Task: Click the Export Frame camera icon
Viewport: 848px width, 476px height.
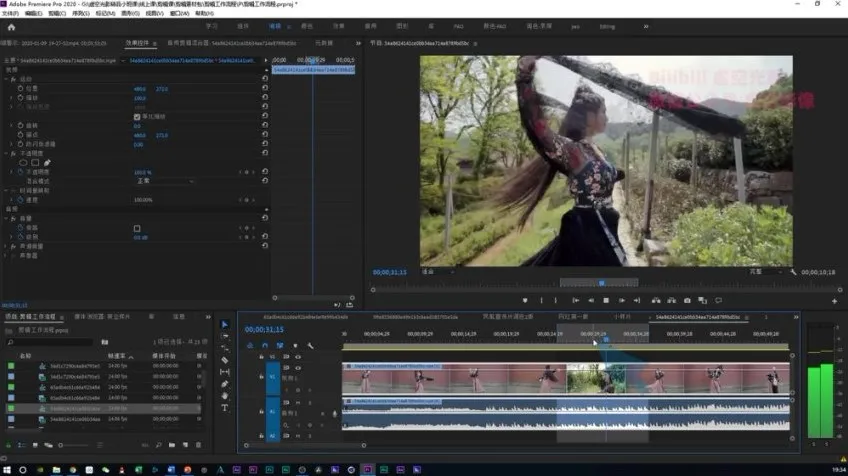Action: (x=687, y=300)
